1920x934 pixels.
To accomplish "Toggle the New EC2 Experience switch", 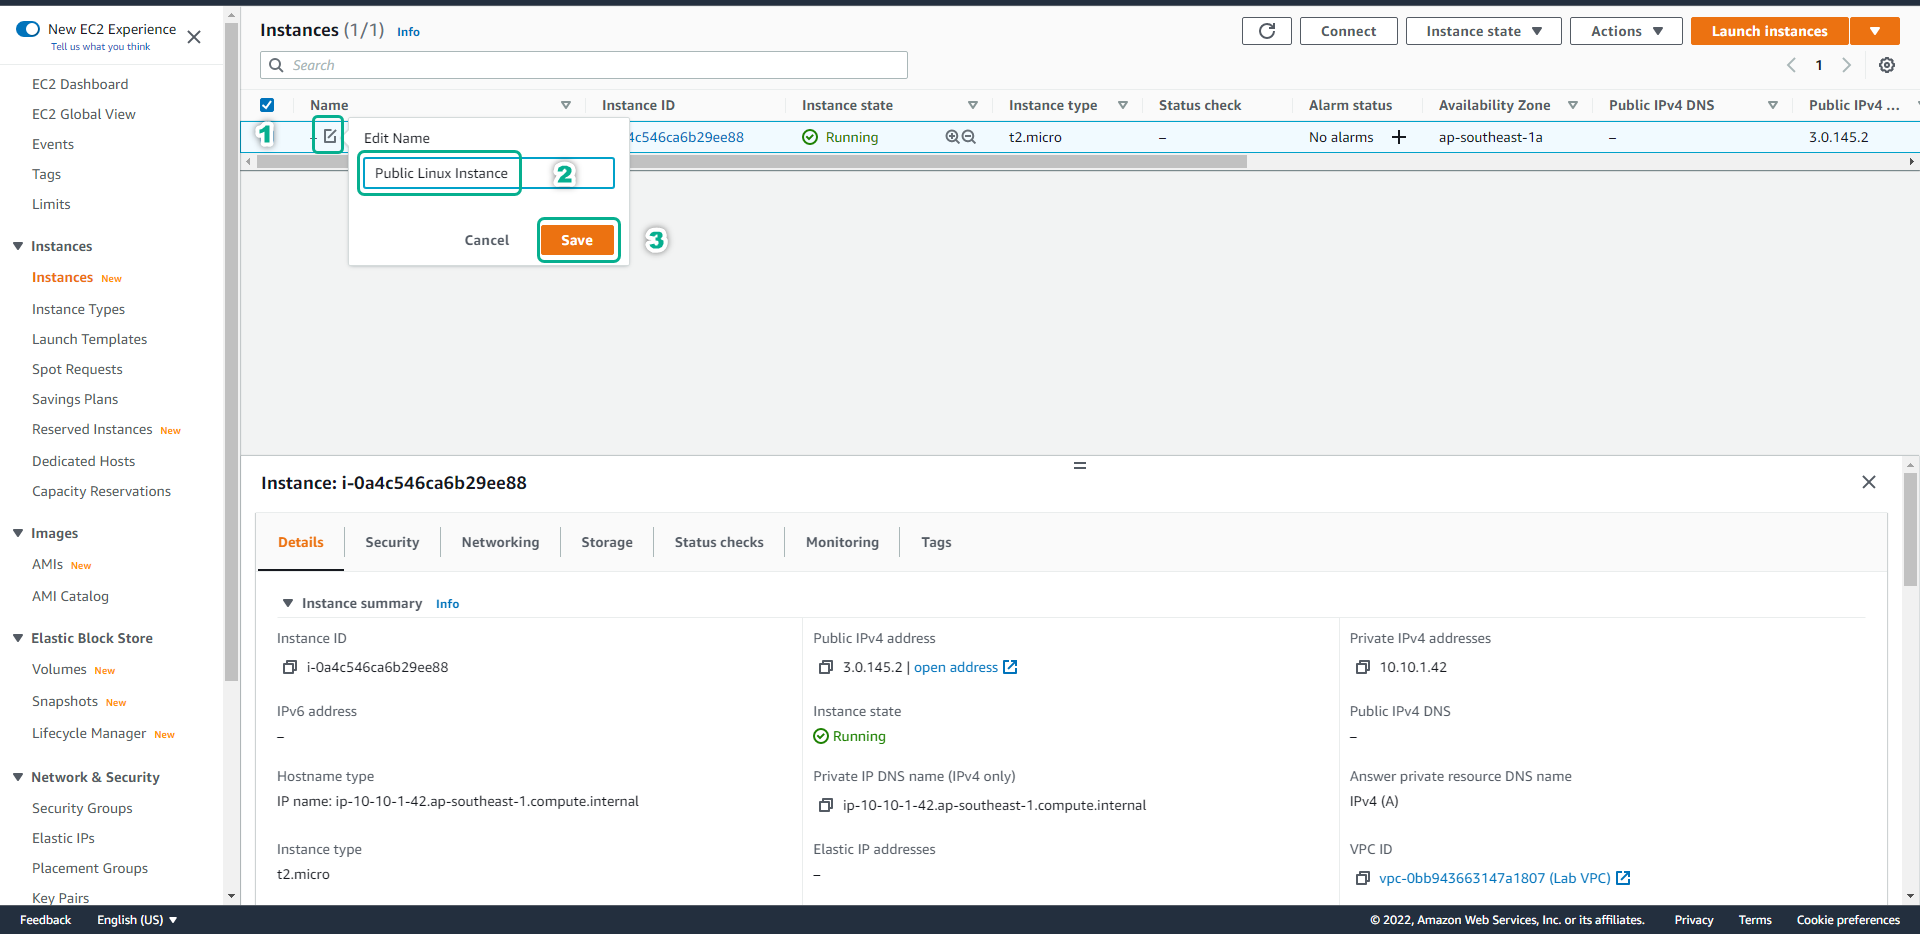I will (x=28, y=29).
